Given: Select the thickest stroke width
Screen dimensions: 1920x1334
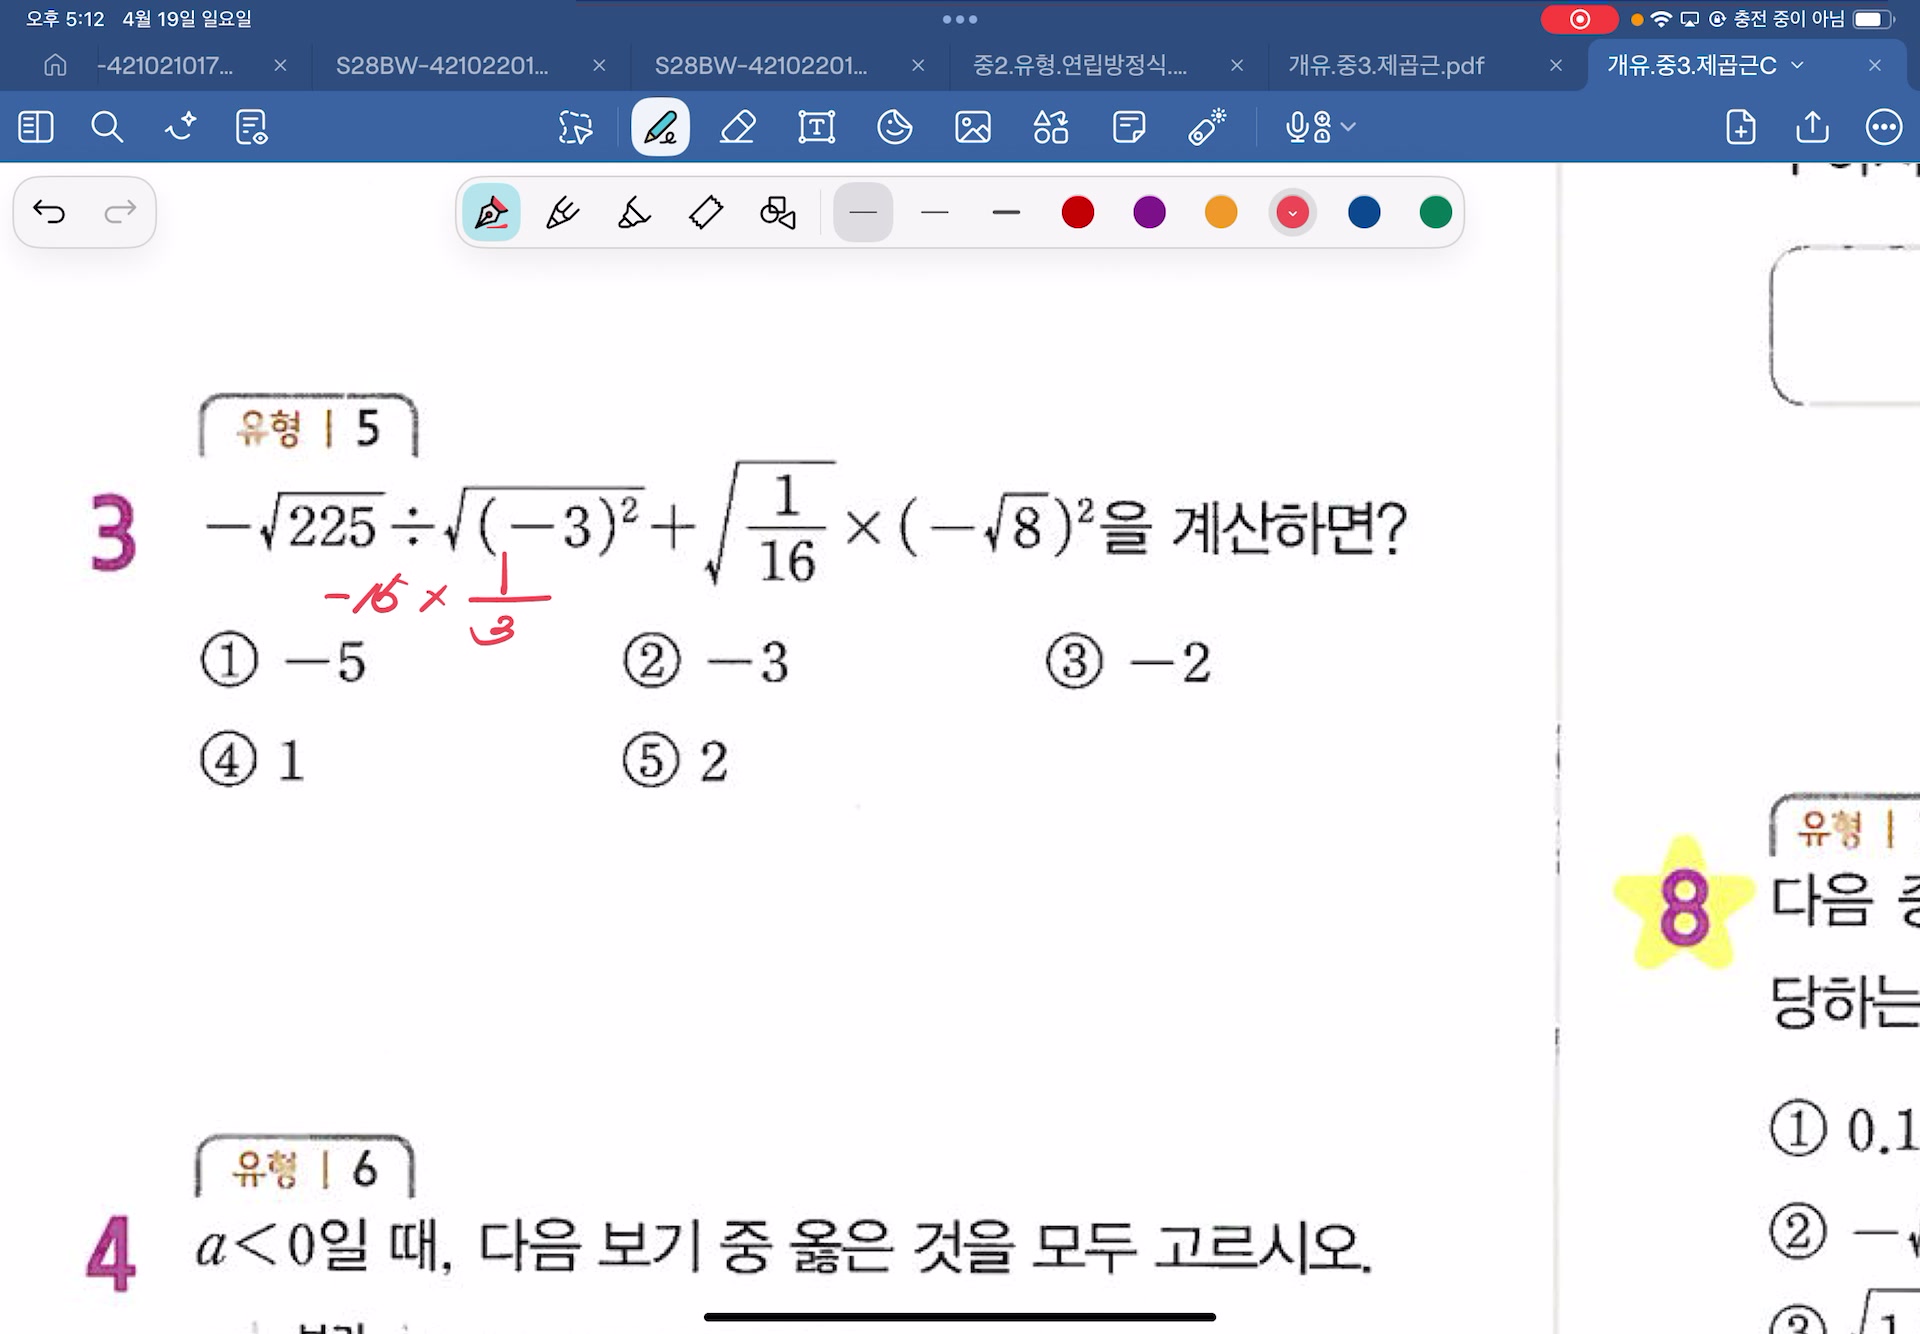Looking at the screenshot, I should pyautogui.click(x=1006, y=212).
